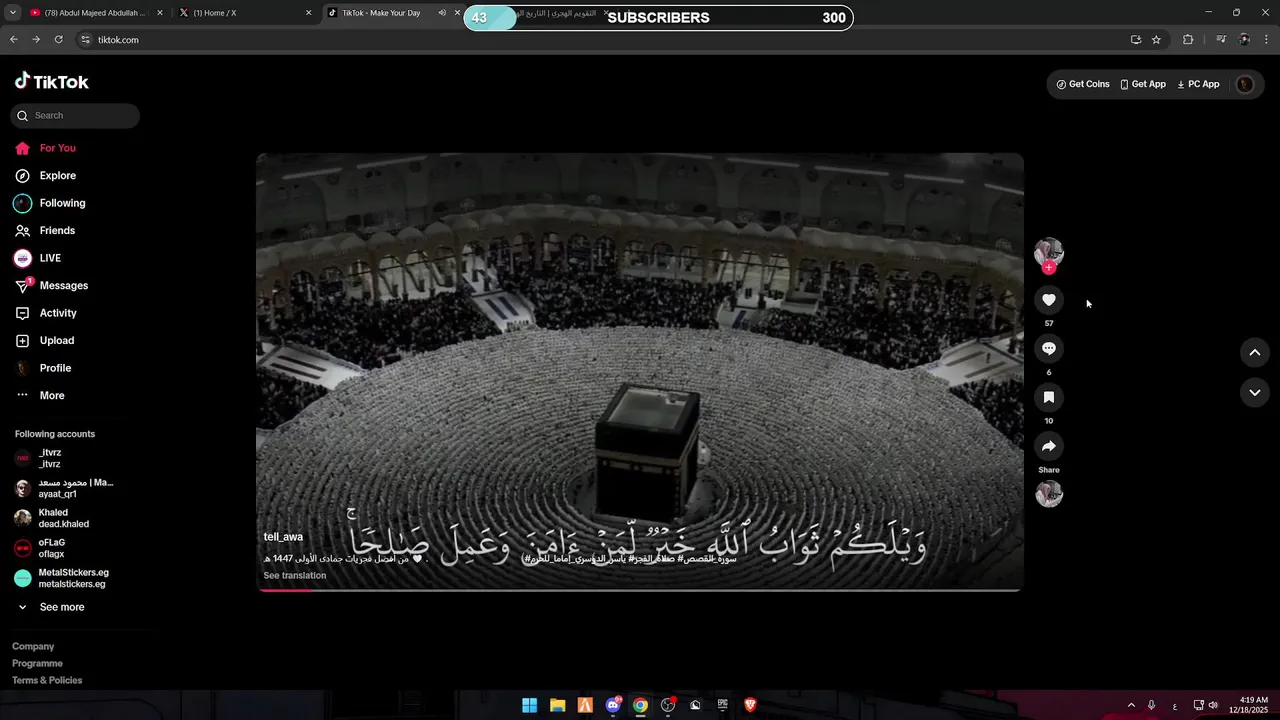
Task: Click the search magnifier icon
Action: [22, 116]
